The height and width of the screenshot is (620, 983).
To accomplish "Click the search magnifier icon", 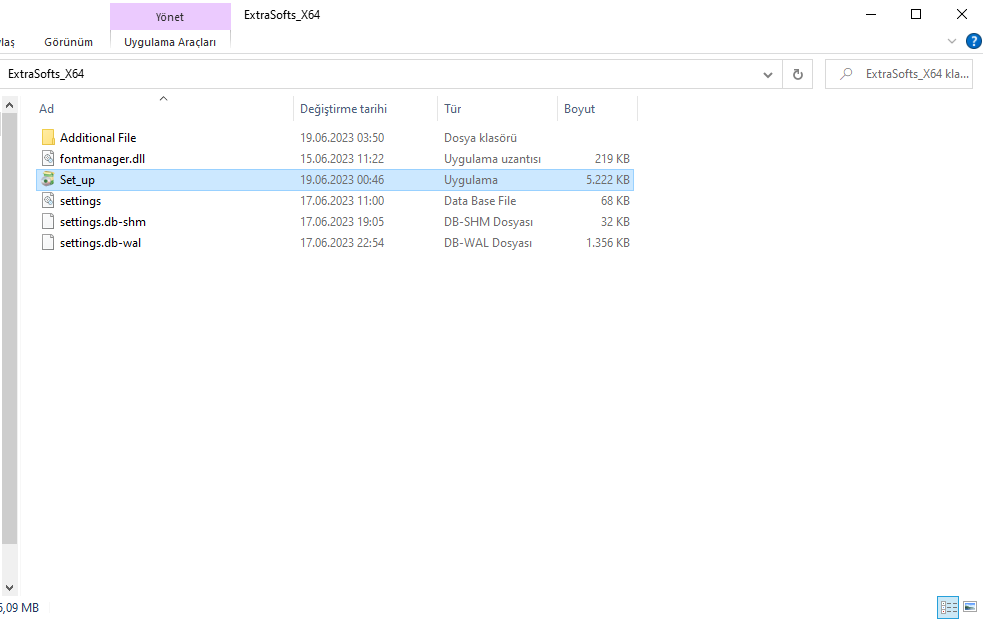I will (x=846, y=73).
